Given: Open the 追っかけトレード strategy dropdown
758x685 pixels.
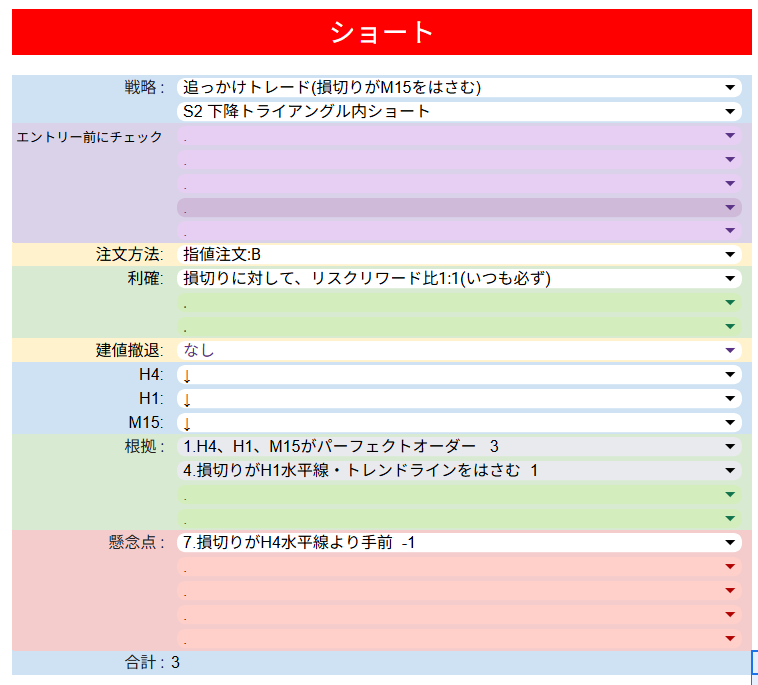Looking at the screenshot, I should (x=729, y=88).
